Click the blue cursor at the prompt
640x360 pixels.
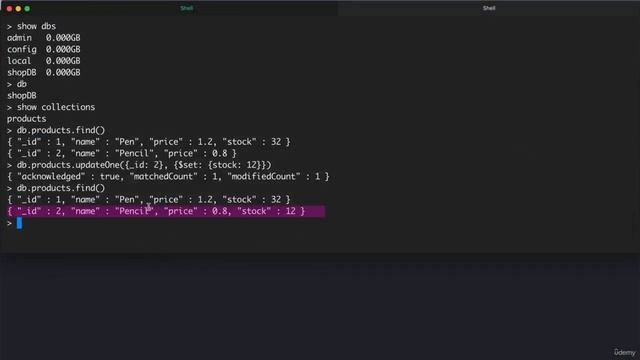point(19,223)
